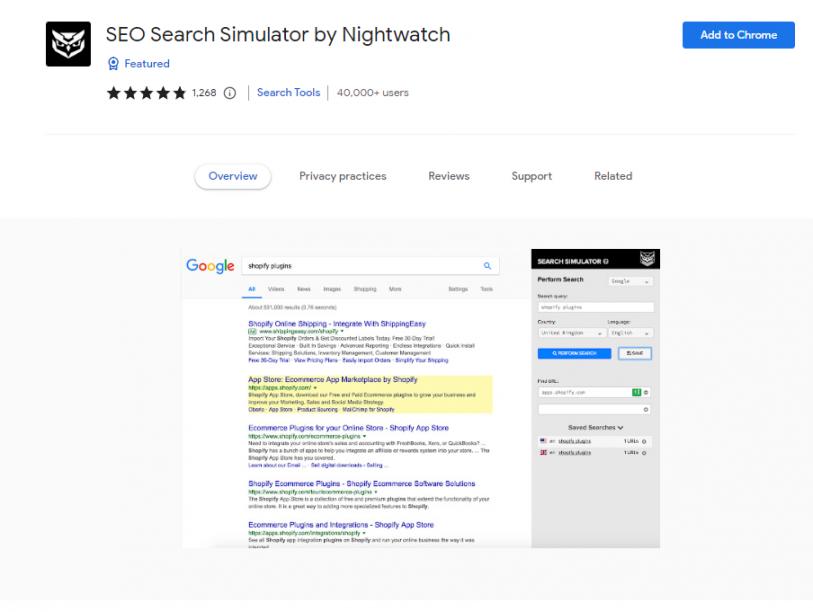Click the View Pricing Plans sitelink
Image resolution: width=813 pixels, height=612 pixels.
click(316, 360)
